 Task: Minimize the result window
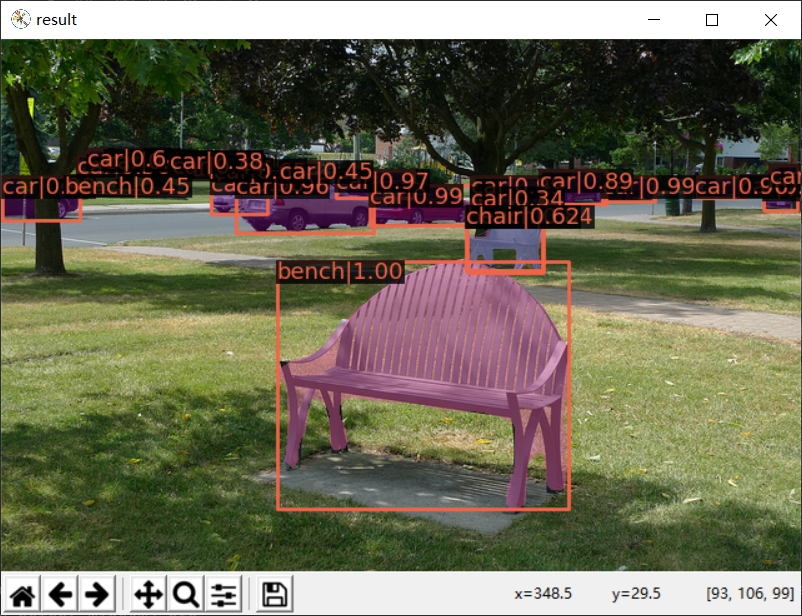[654, 19]
